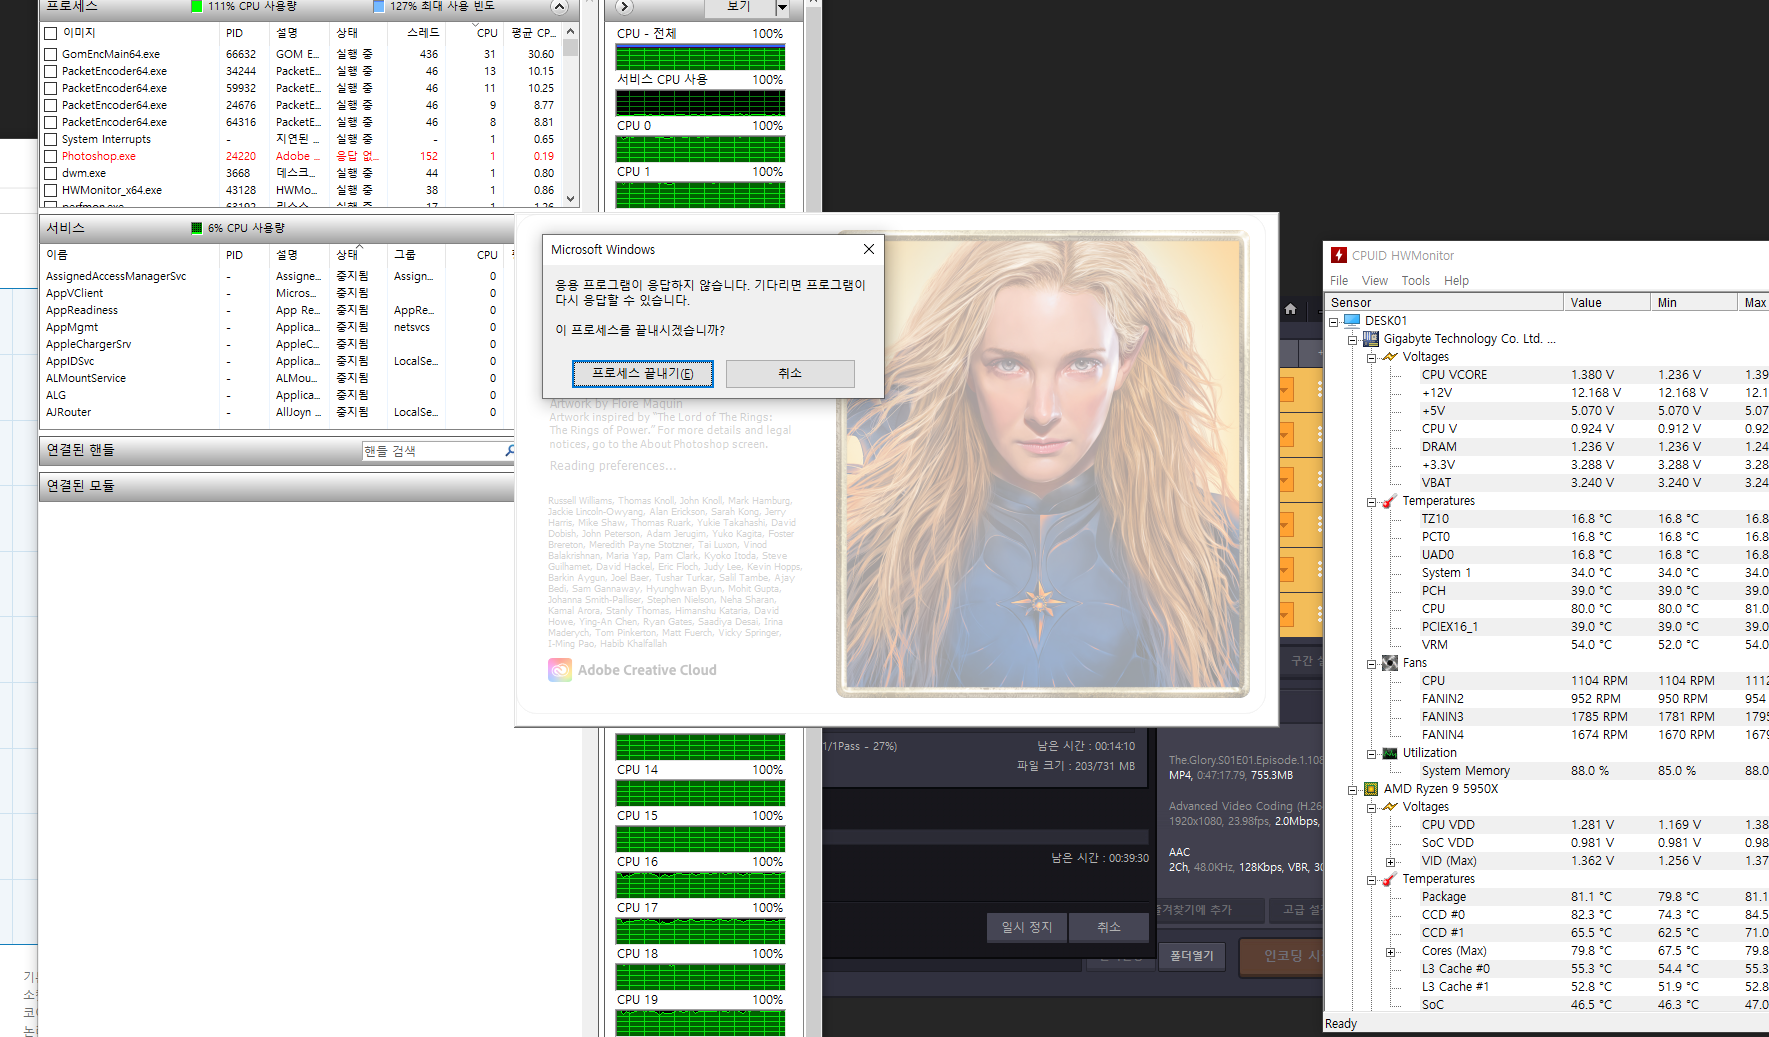Click the Temperatures icon under AMD Ryzen 9 5950X
This screenshot has height=1037, width=1769.
[x=1390, y=879]
